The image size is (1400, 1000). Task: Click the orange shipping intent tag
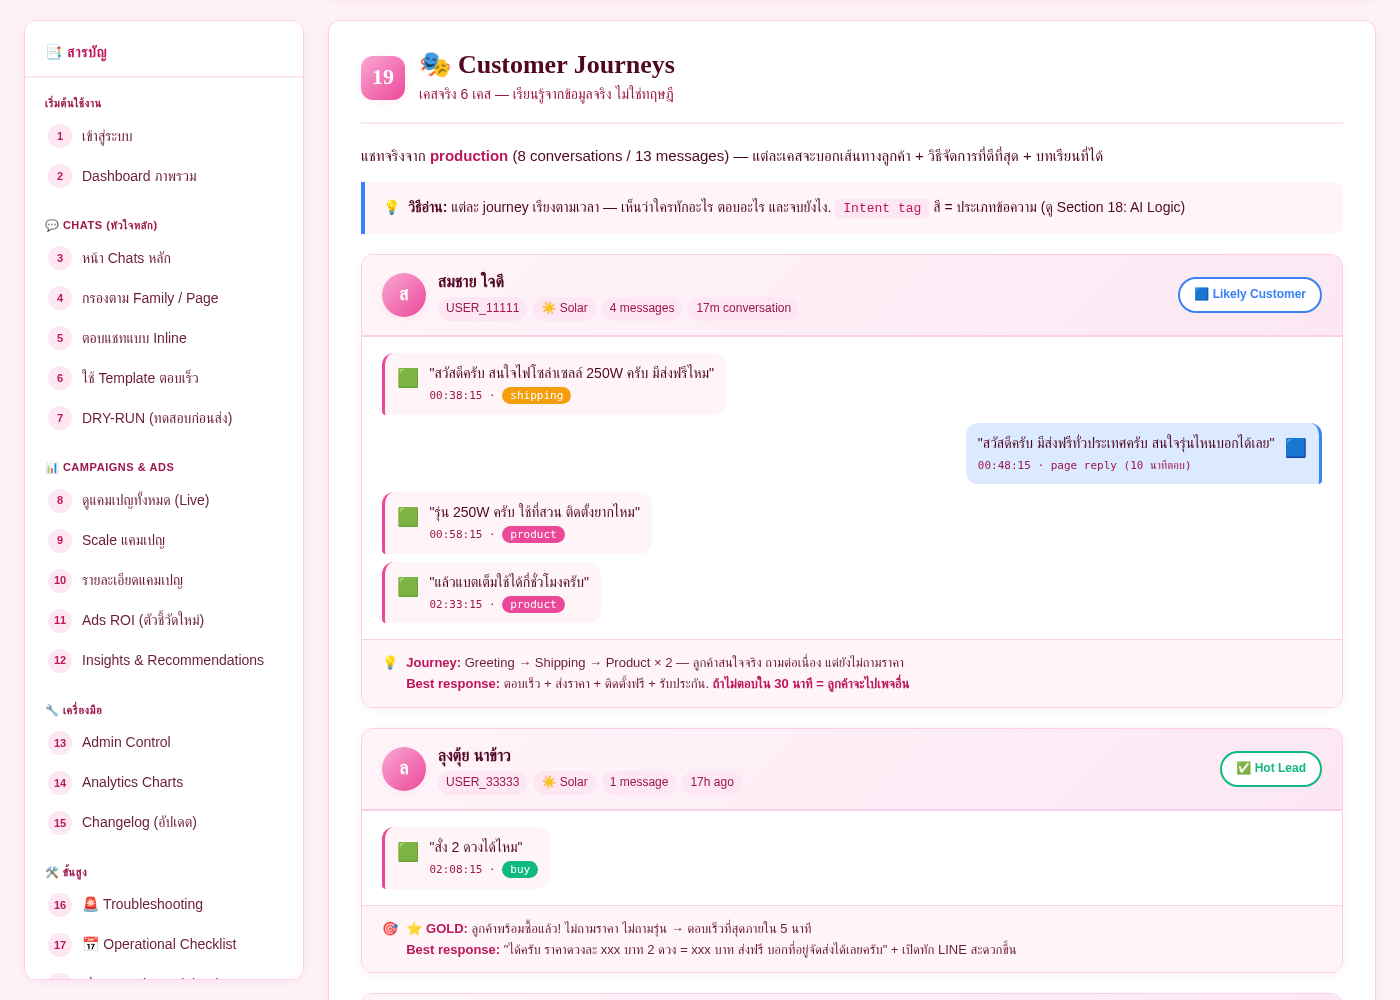[x=536, y=396]
